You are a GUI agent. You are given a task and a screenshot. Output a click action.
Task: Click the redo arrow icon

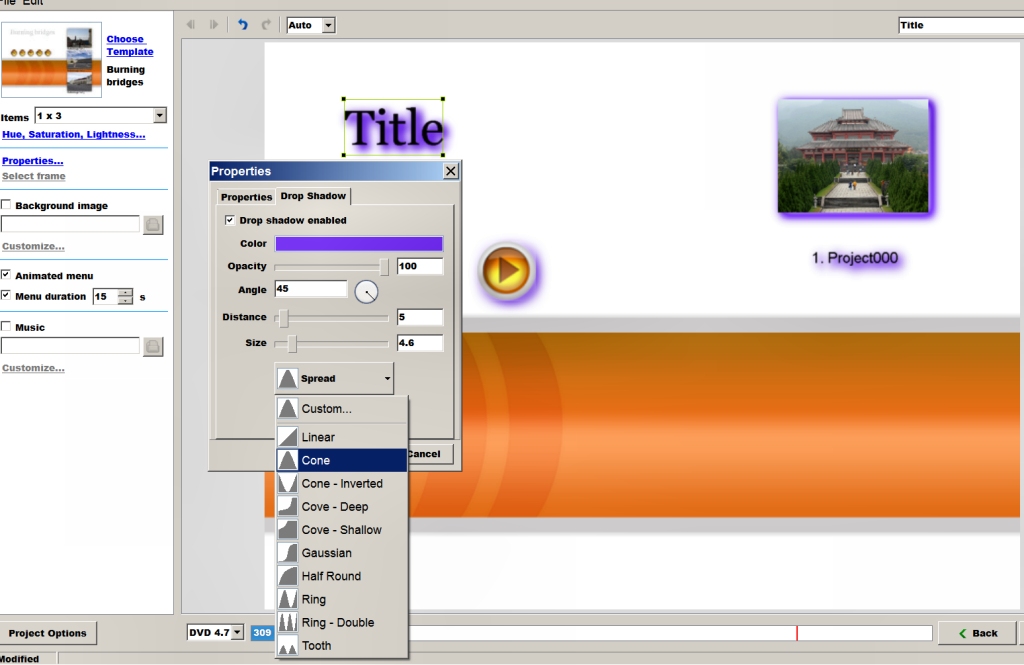point(266,25)
